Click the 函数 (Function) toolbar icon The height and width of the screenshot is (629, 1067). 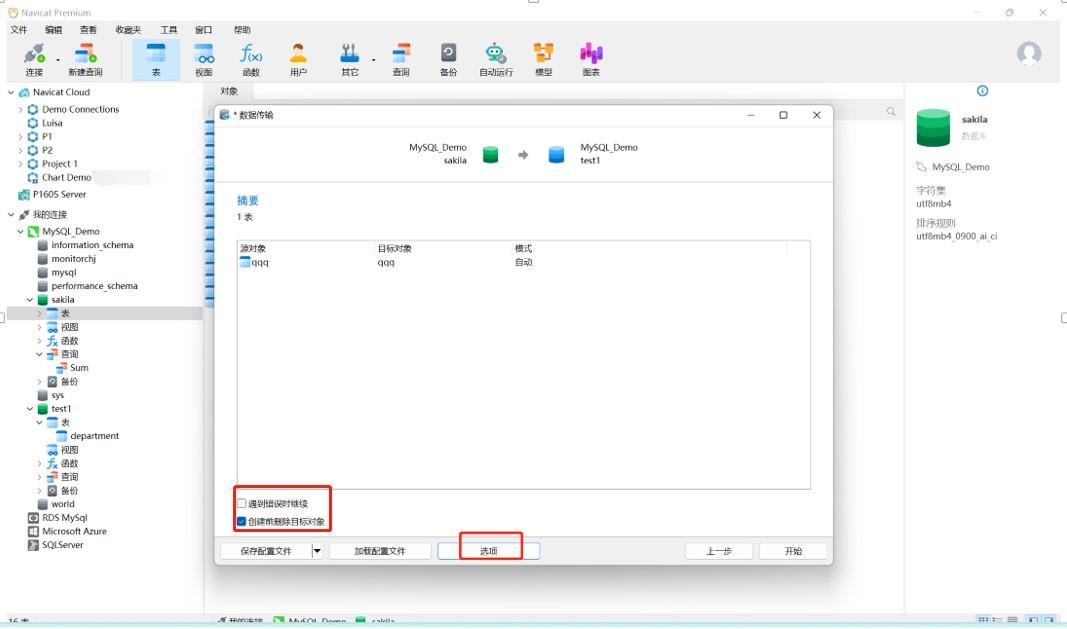[x=251, y=58]
